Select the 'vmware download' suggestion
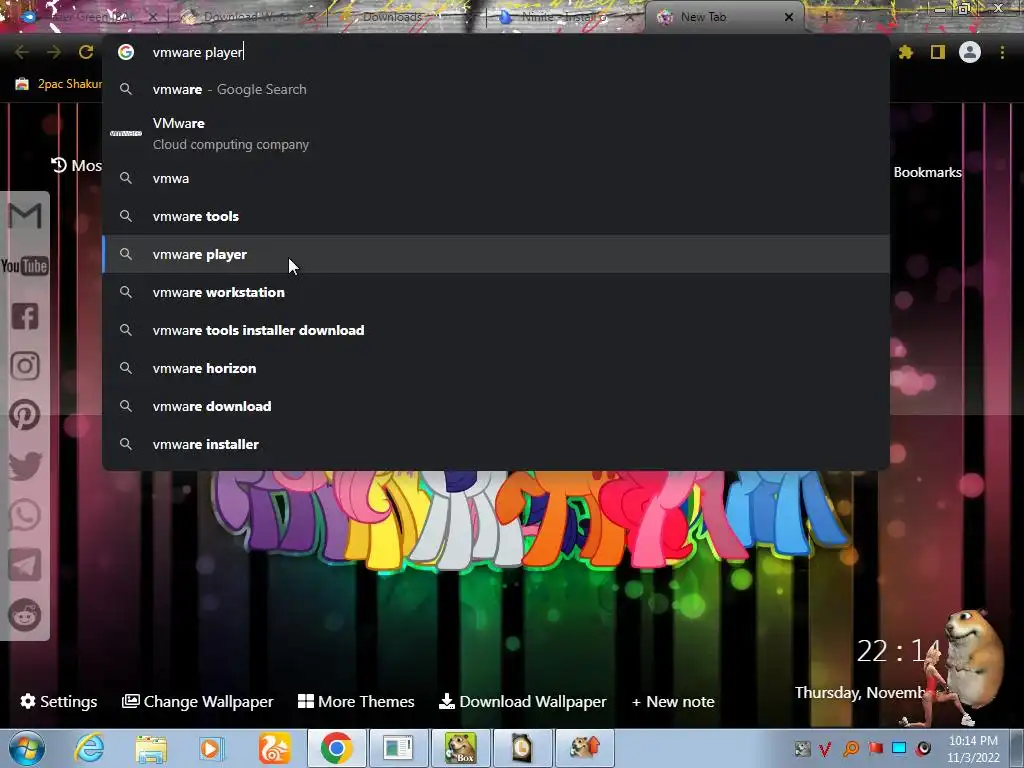The width and height of the screenshot is (1024, 768). (x=496, y=406)
